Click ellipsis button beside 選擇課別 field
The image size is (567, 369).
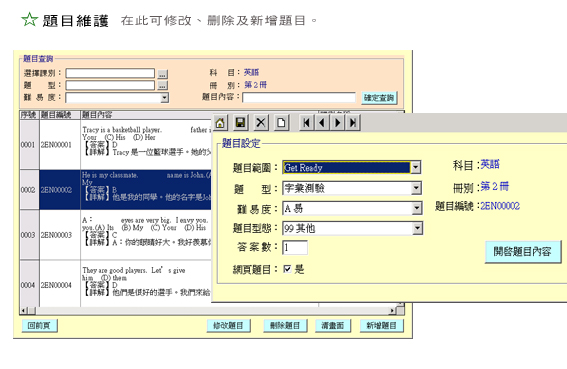coord(162,74)
